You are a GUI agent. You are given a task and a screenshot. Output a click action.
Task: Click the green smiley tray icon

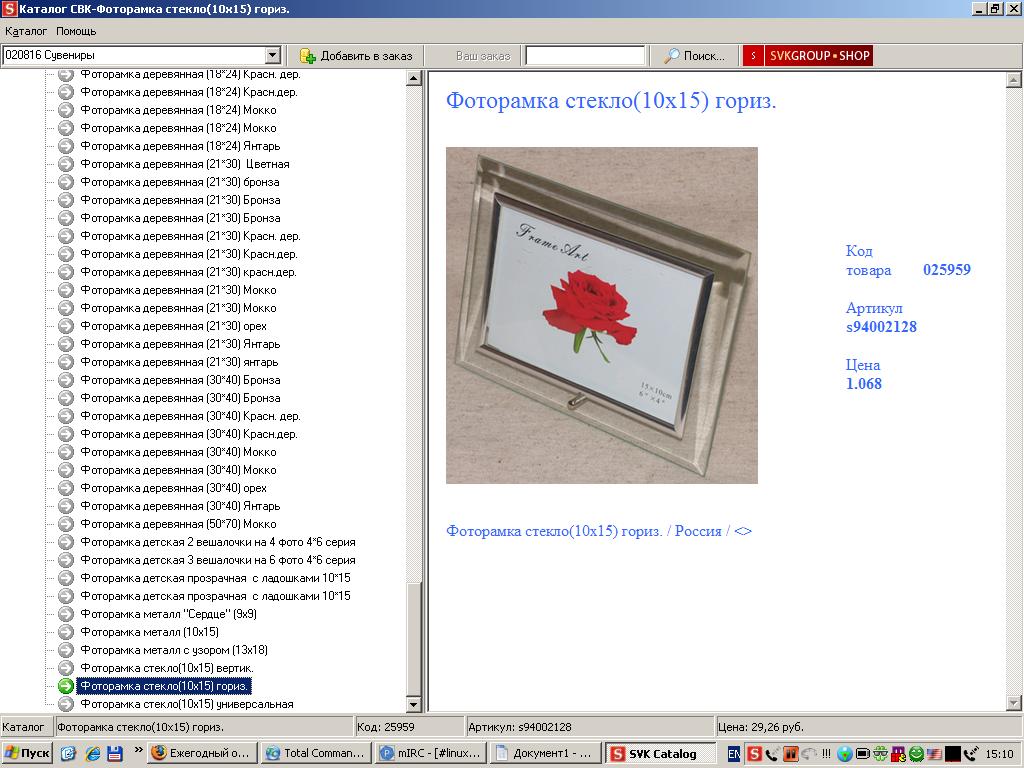(916, 754)
